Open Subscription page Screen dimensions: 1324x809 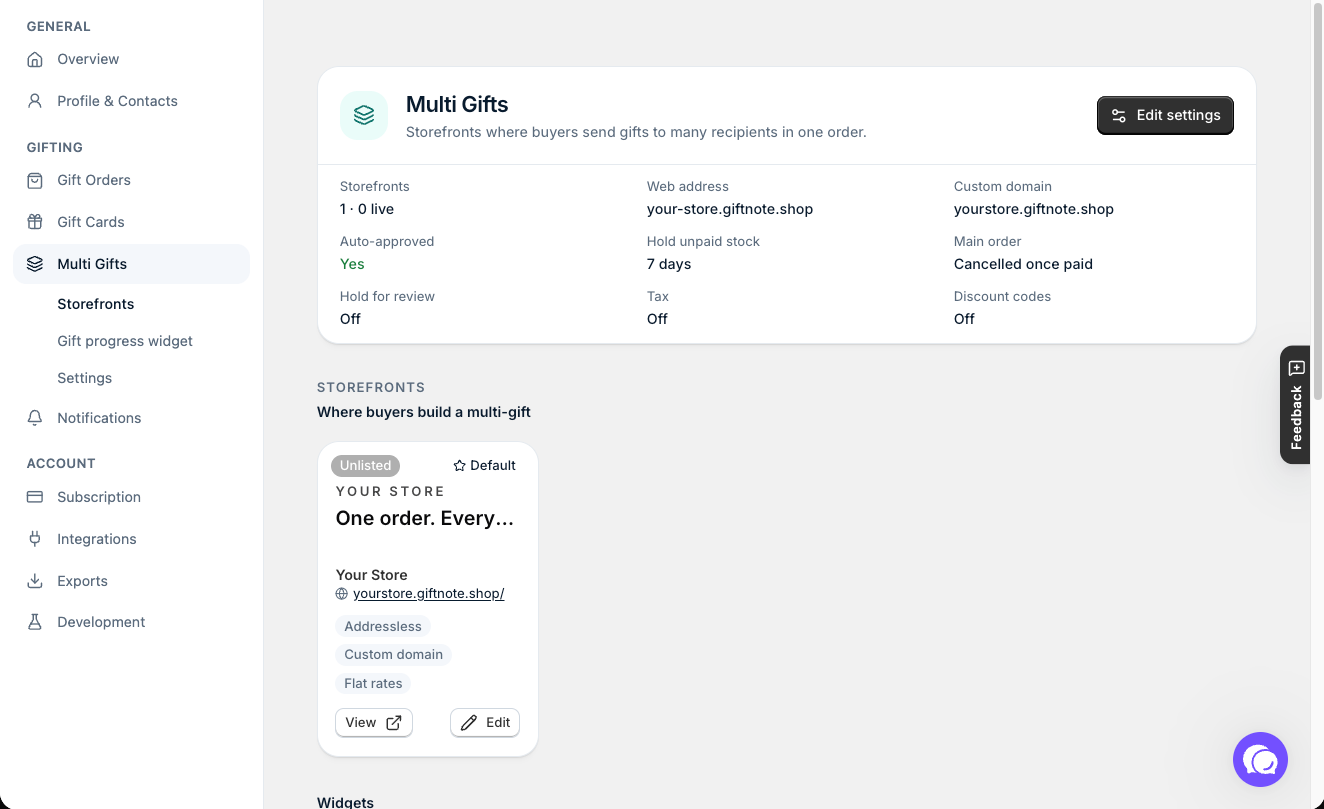coord(131,497)
